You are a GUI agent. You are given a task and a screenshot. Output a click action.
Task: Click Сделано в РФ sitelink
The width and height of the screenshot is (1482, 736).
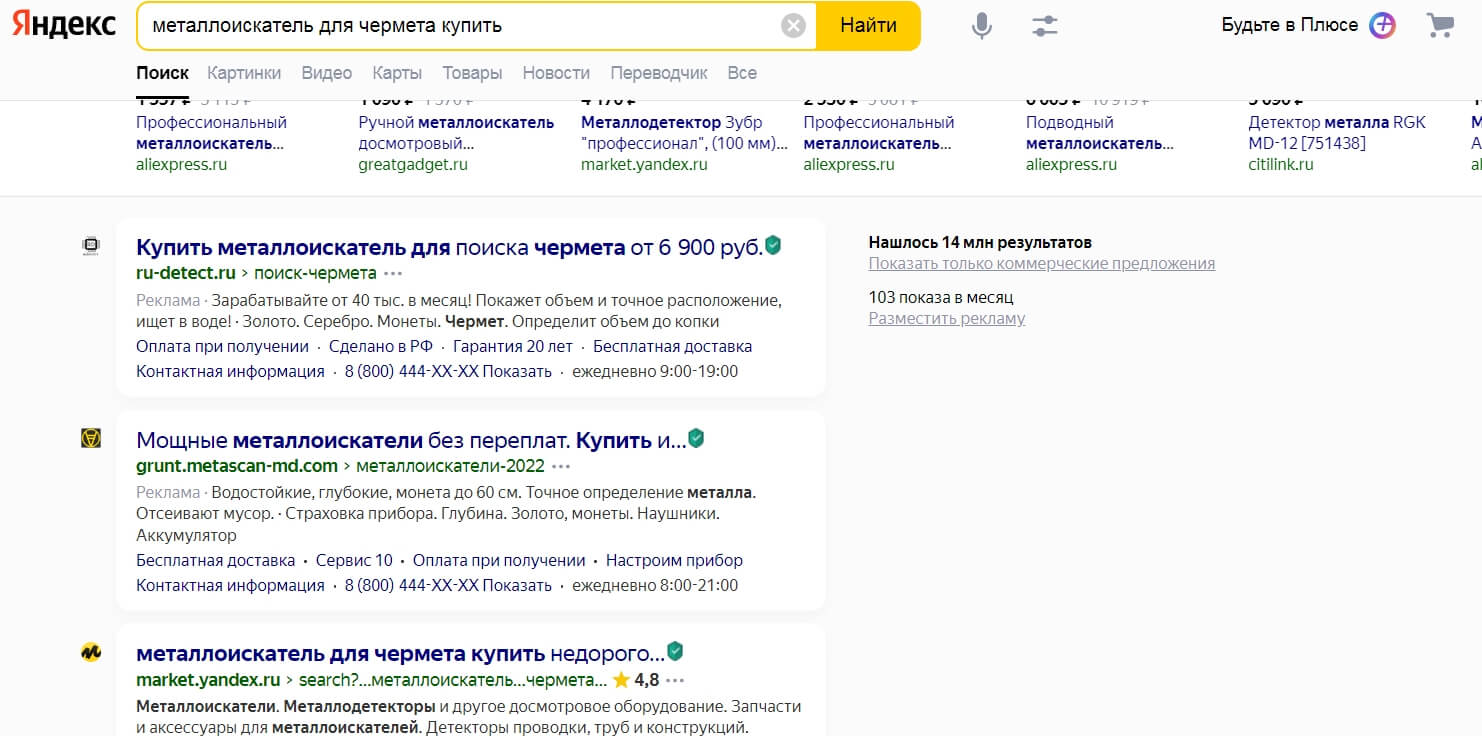tap(381, 347)
